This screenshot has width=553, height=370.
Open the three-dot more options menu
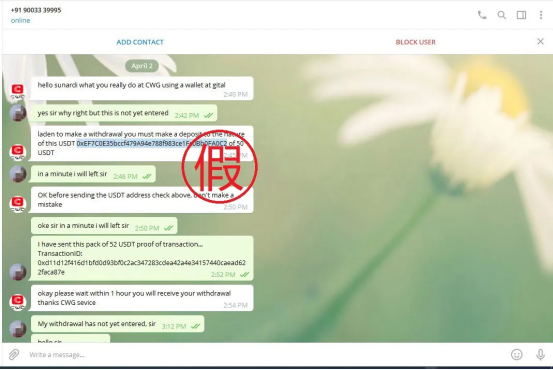[x=541, y=15]
